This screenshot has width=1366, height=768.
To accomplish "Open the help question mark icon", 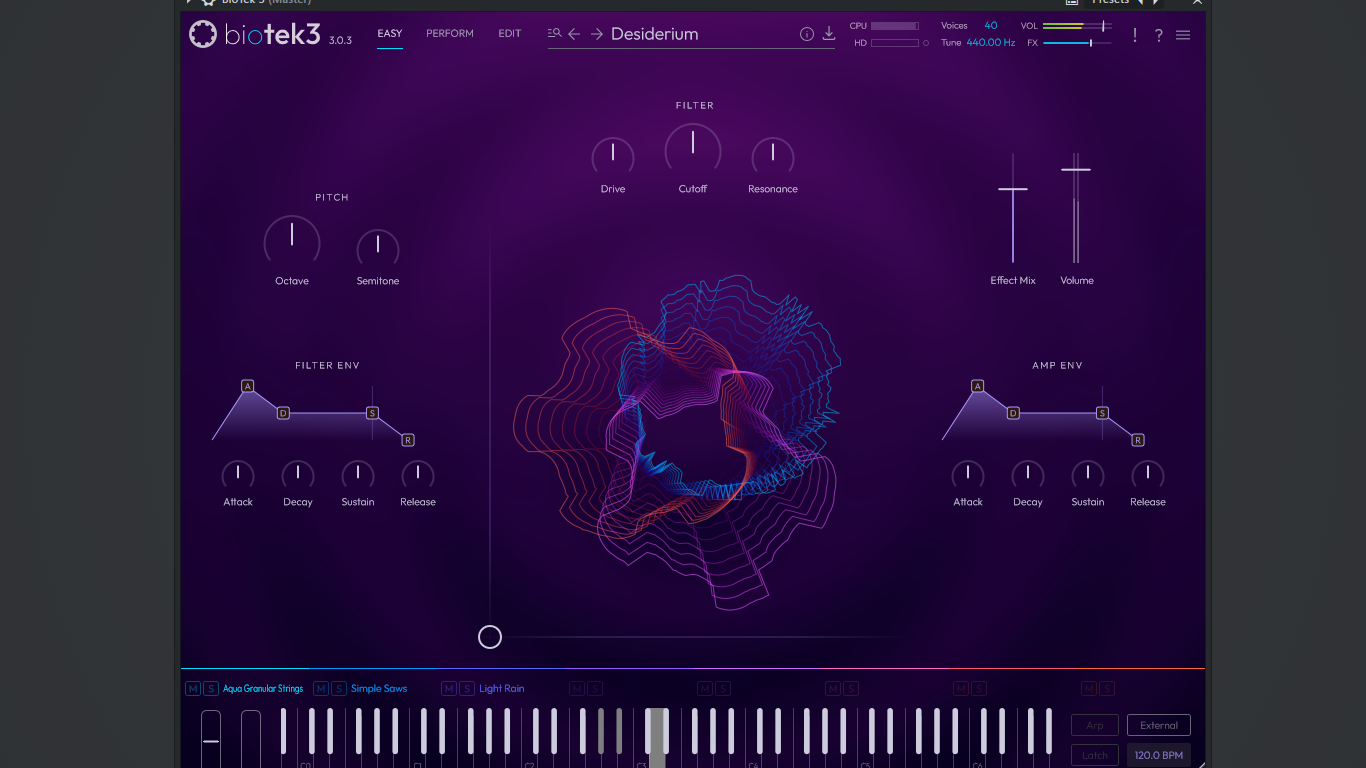I will tap(1158, 35).
